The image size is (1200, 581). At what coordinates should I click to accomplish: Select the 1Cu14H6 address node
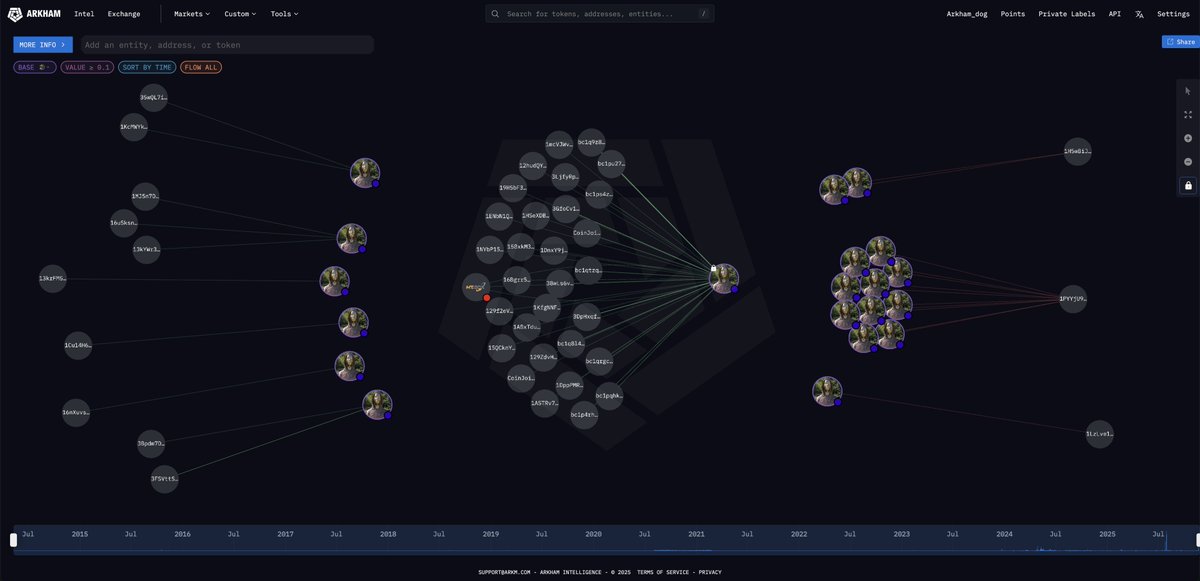[78, 346]
